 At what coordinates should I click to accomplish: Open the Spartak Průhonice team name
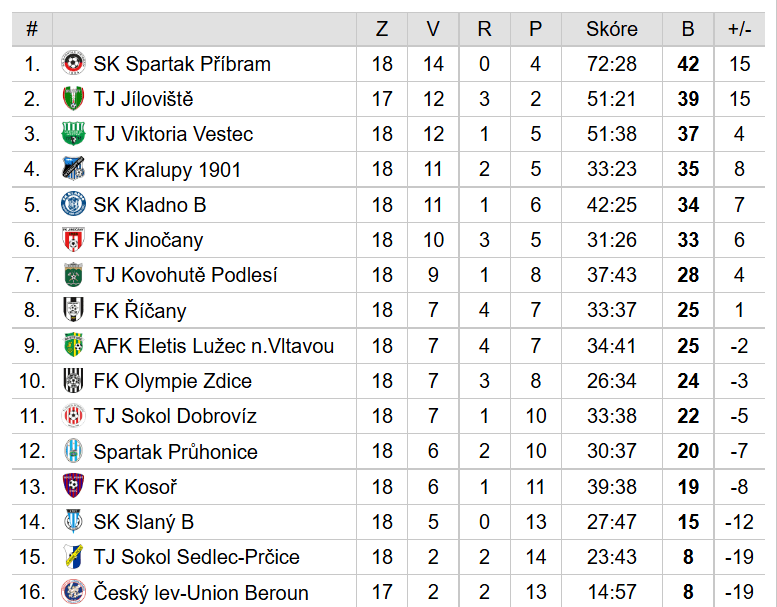click(175, 451)
